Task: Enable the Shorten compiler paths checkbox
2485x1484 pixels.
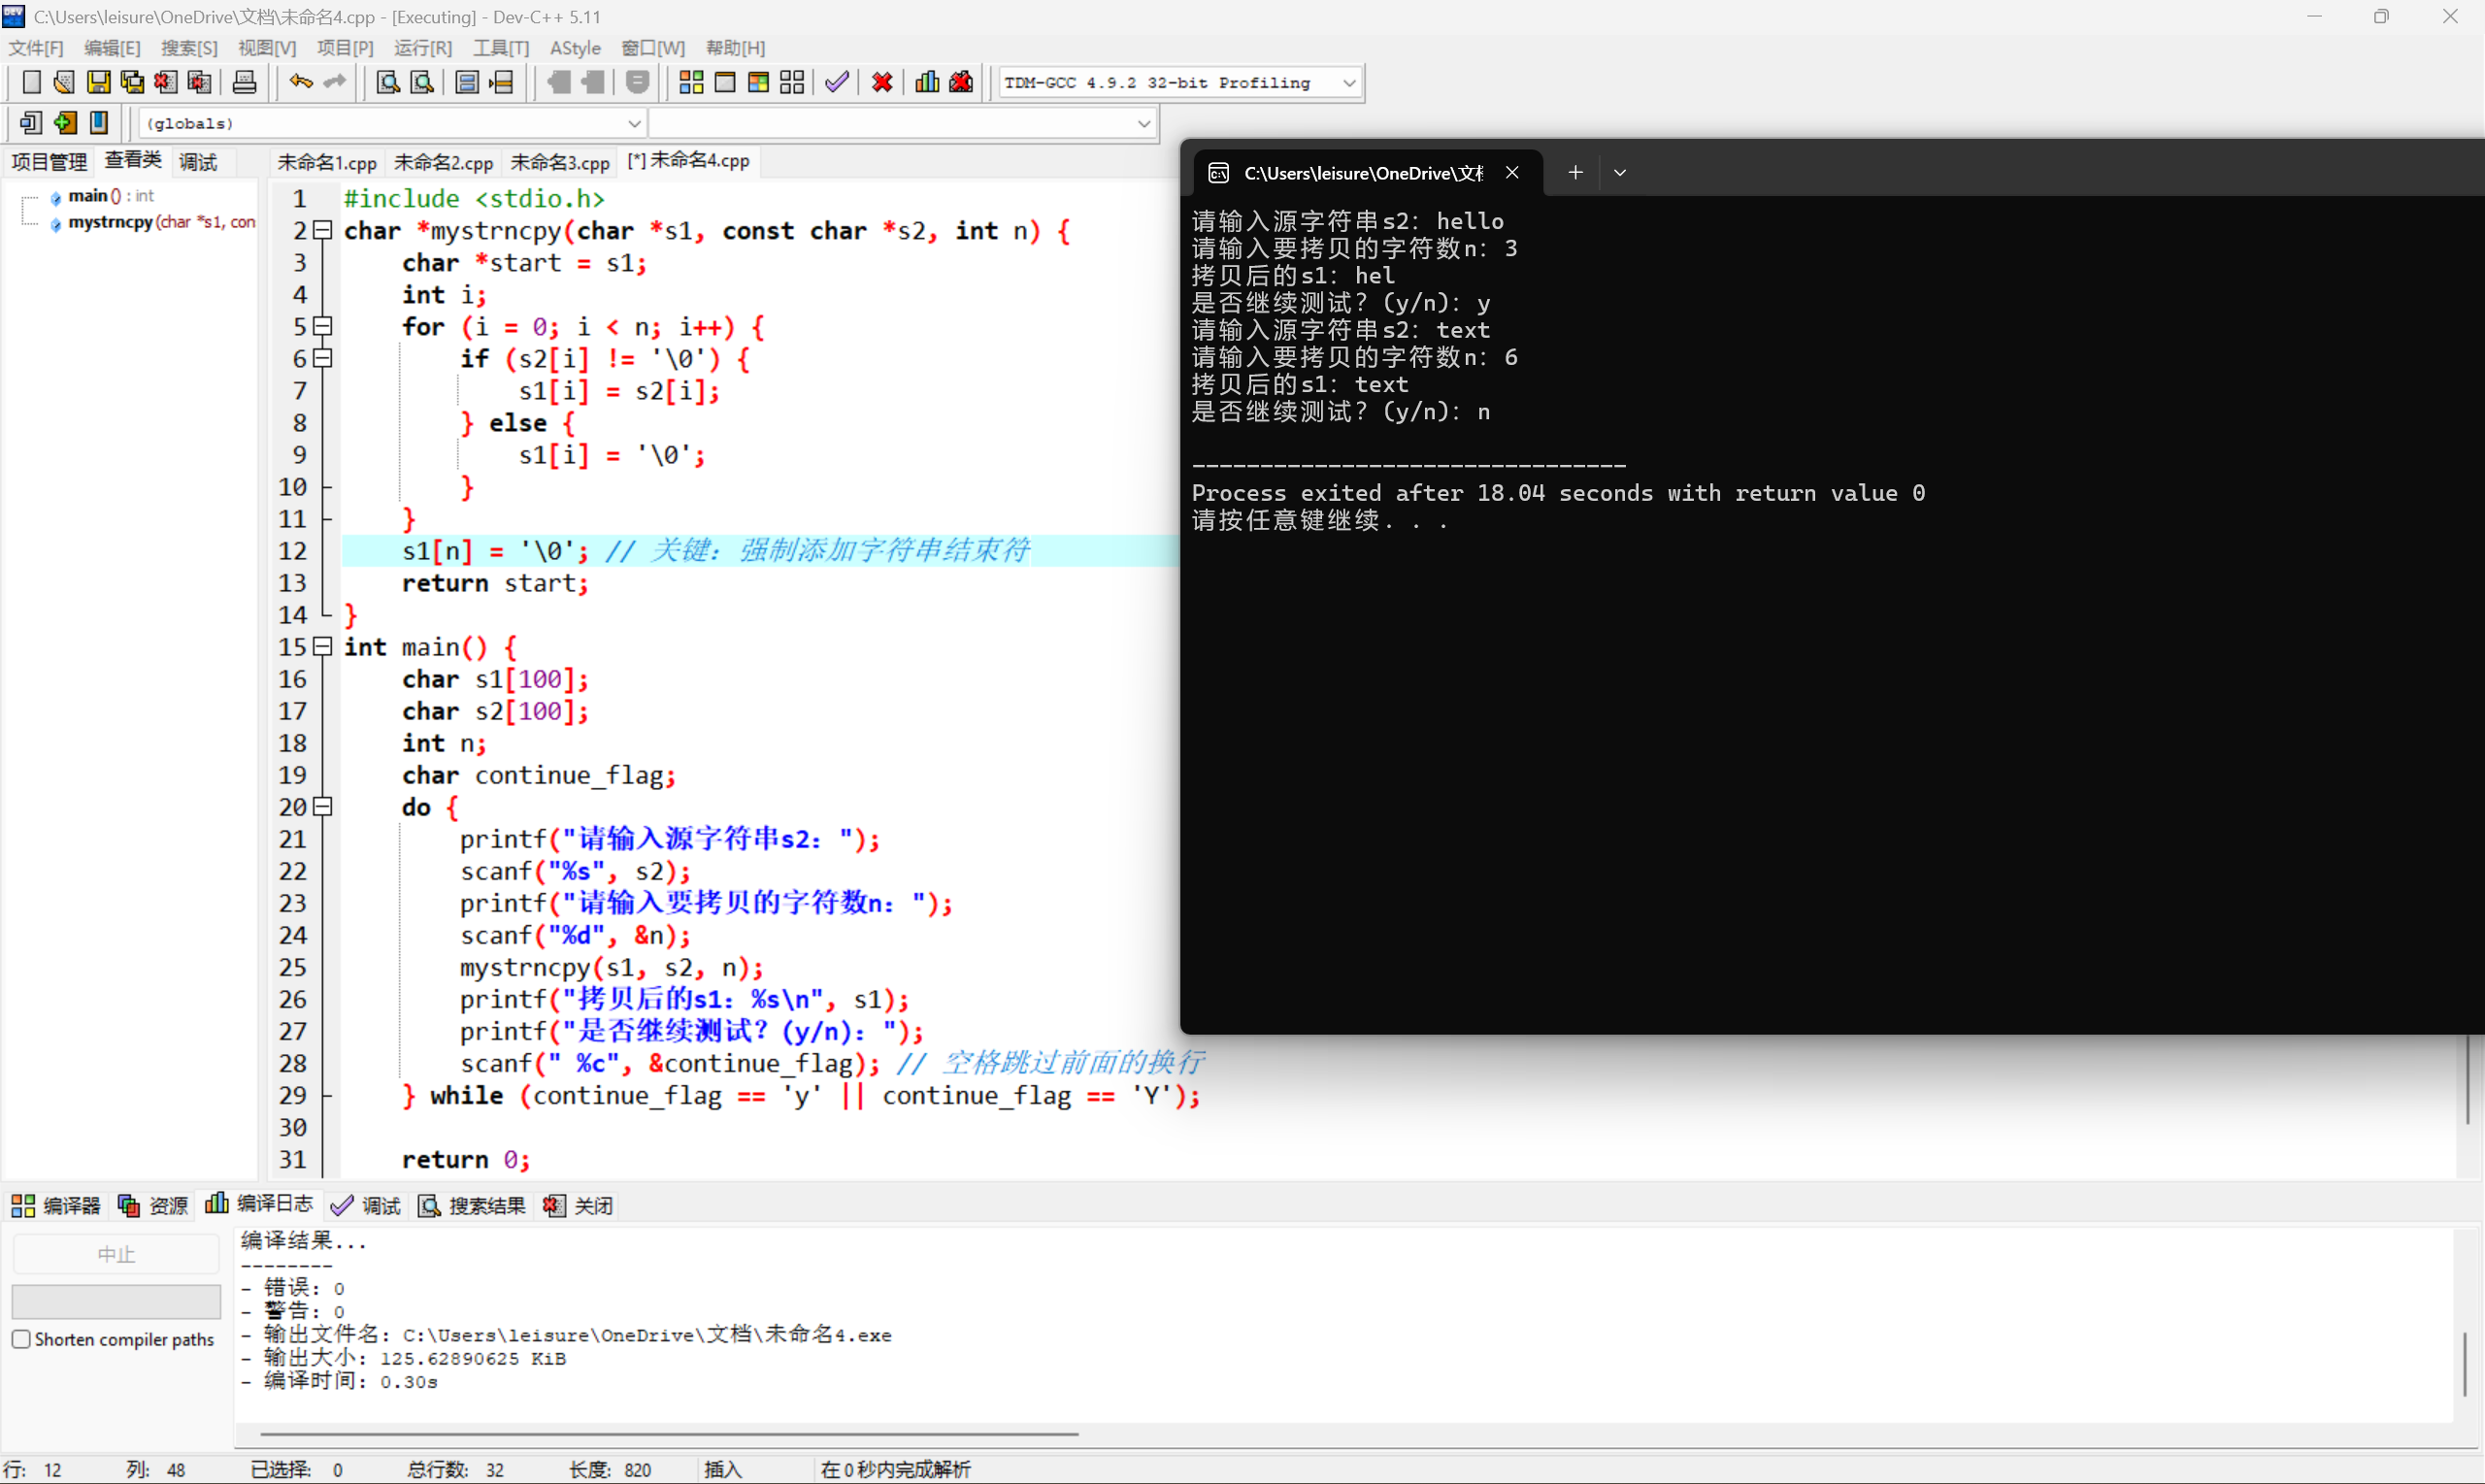Action: [21, 1339]
